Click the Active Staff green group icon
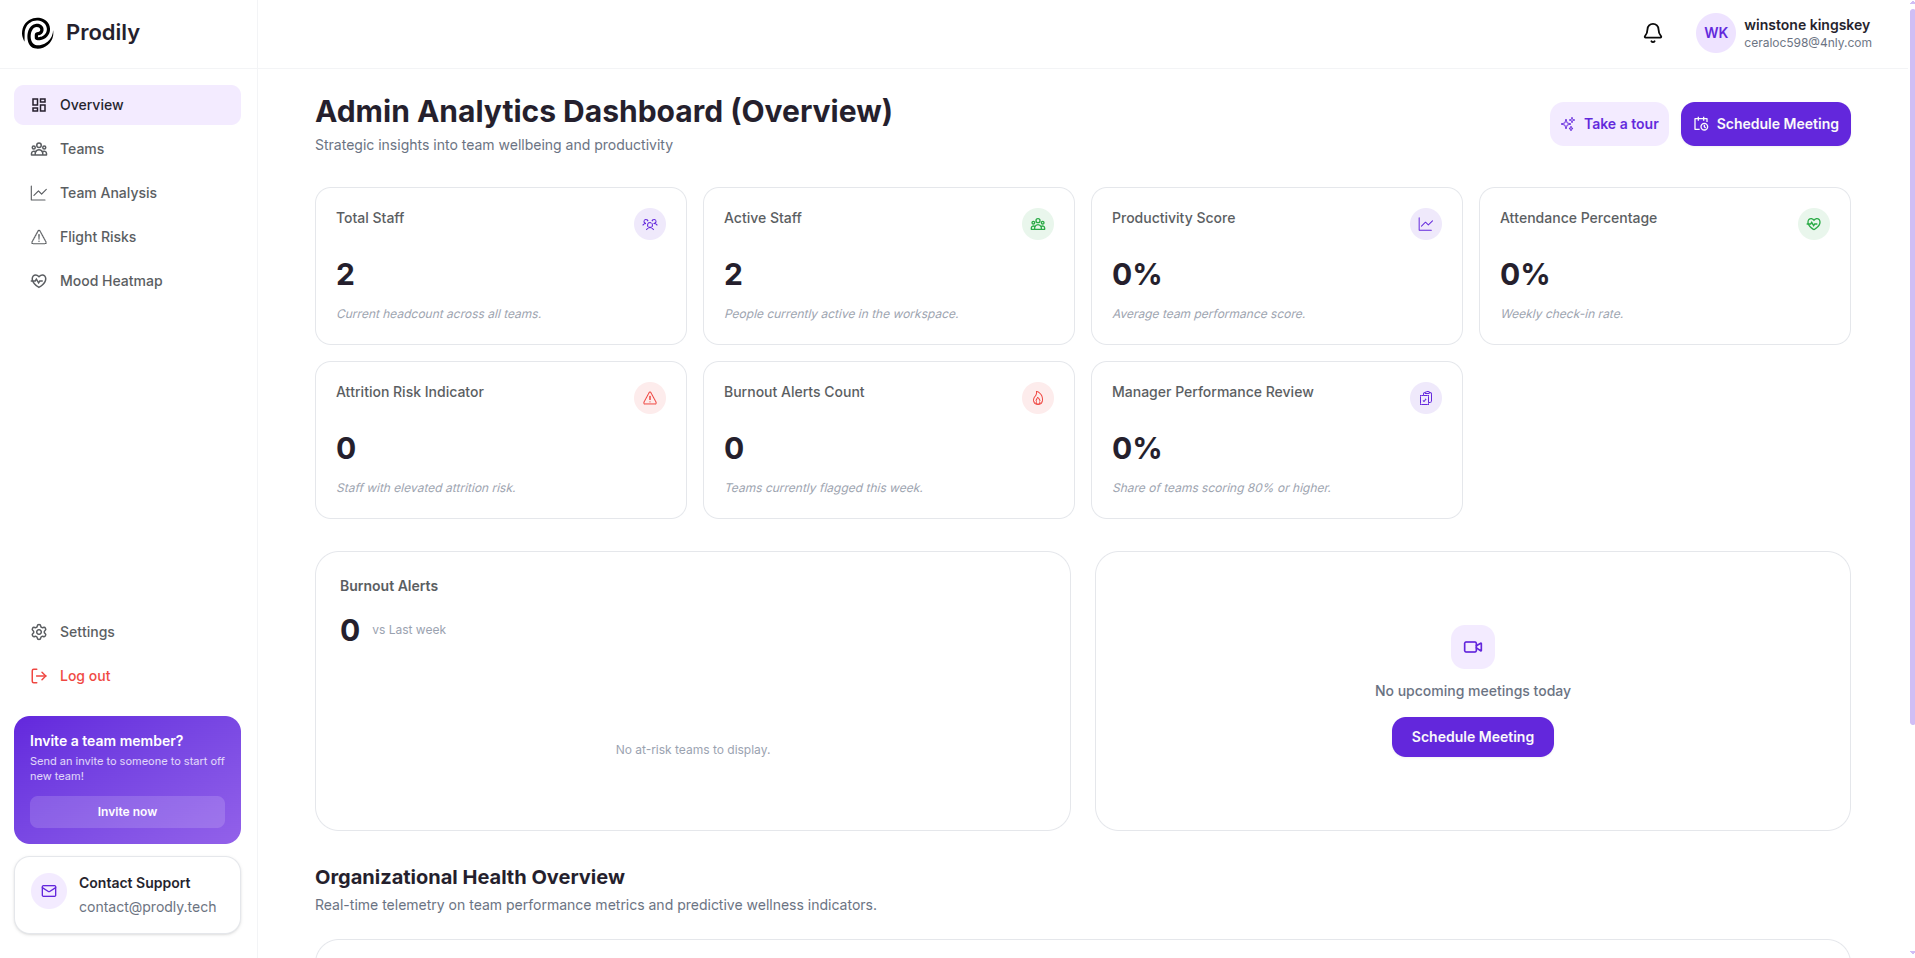The height and width of the screenshot is (958, 1915). [x=1038, y=224]
